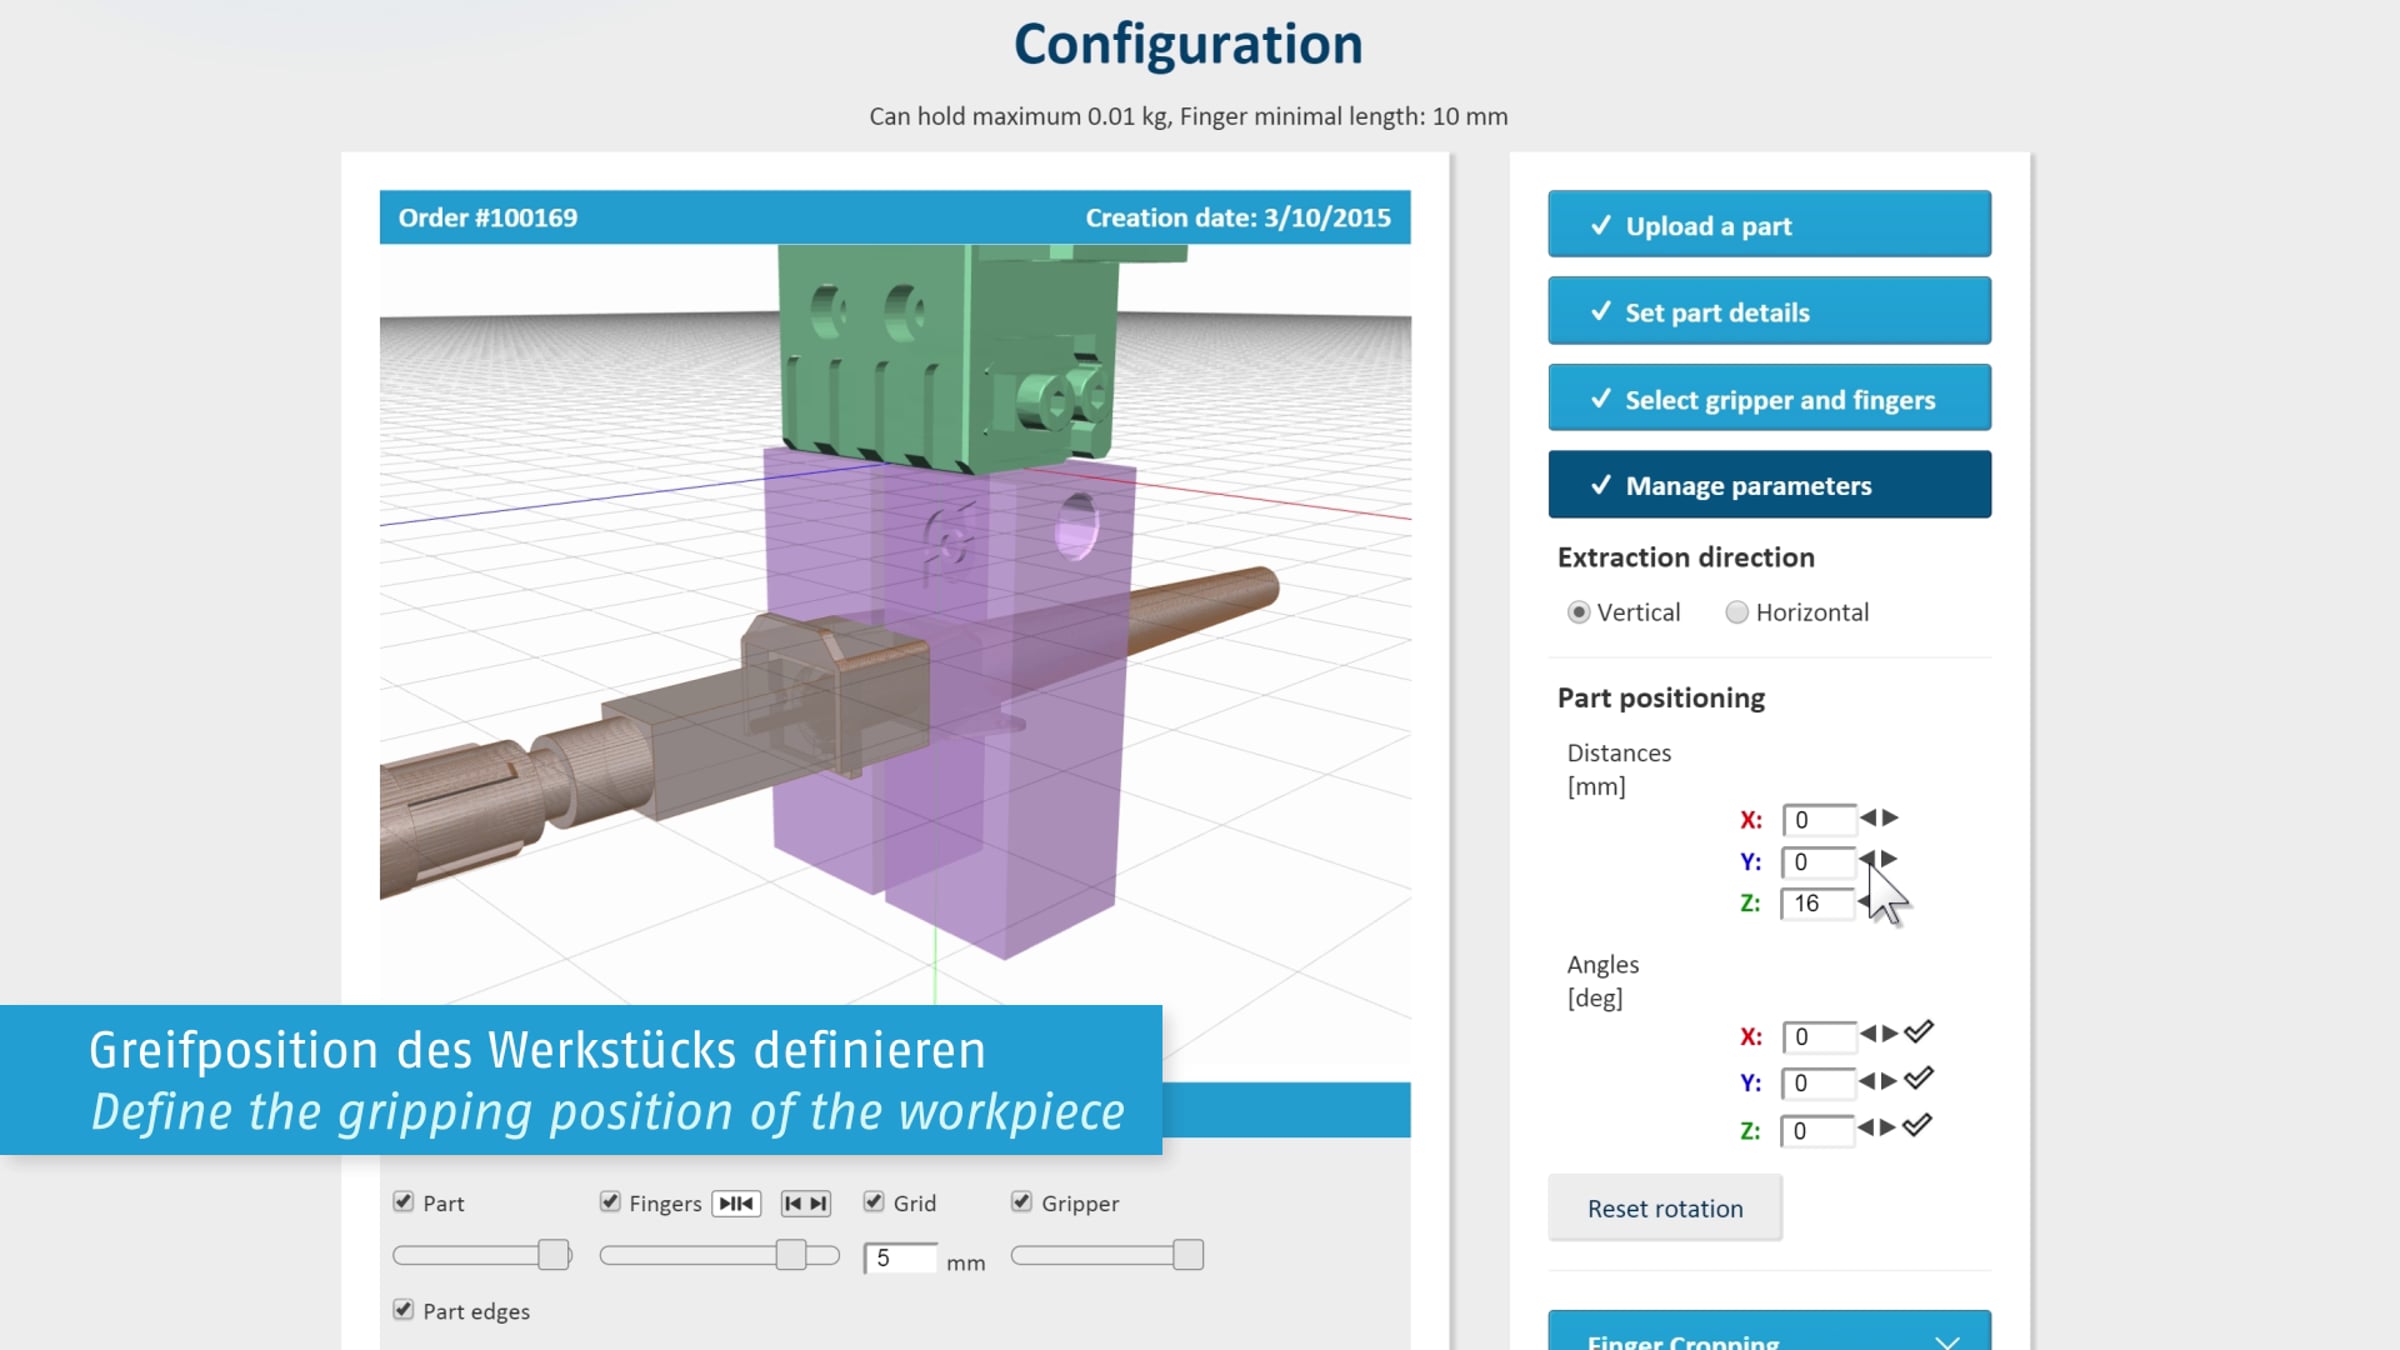Decrease X distance with left arrow
The width and height of the screenshot is (2400, 1350).
(x=1867, y=818)
